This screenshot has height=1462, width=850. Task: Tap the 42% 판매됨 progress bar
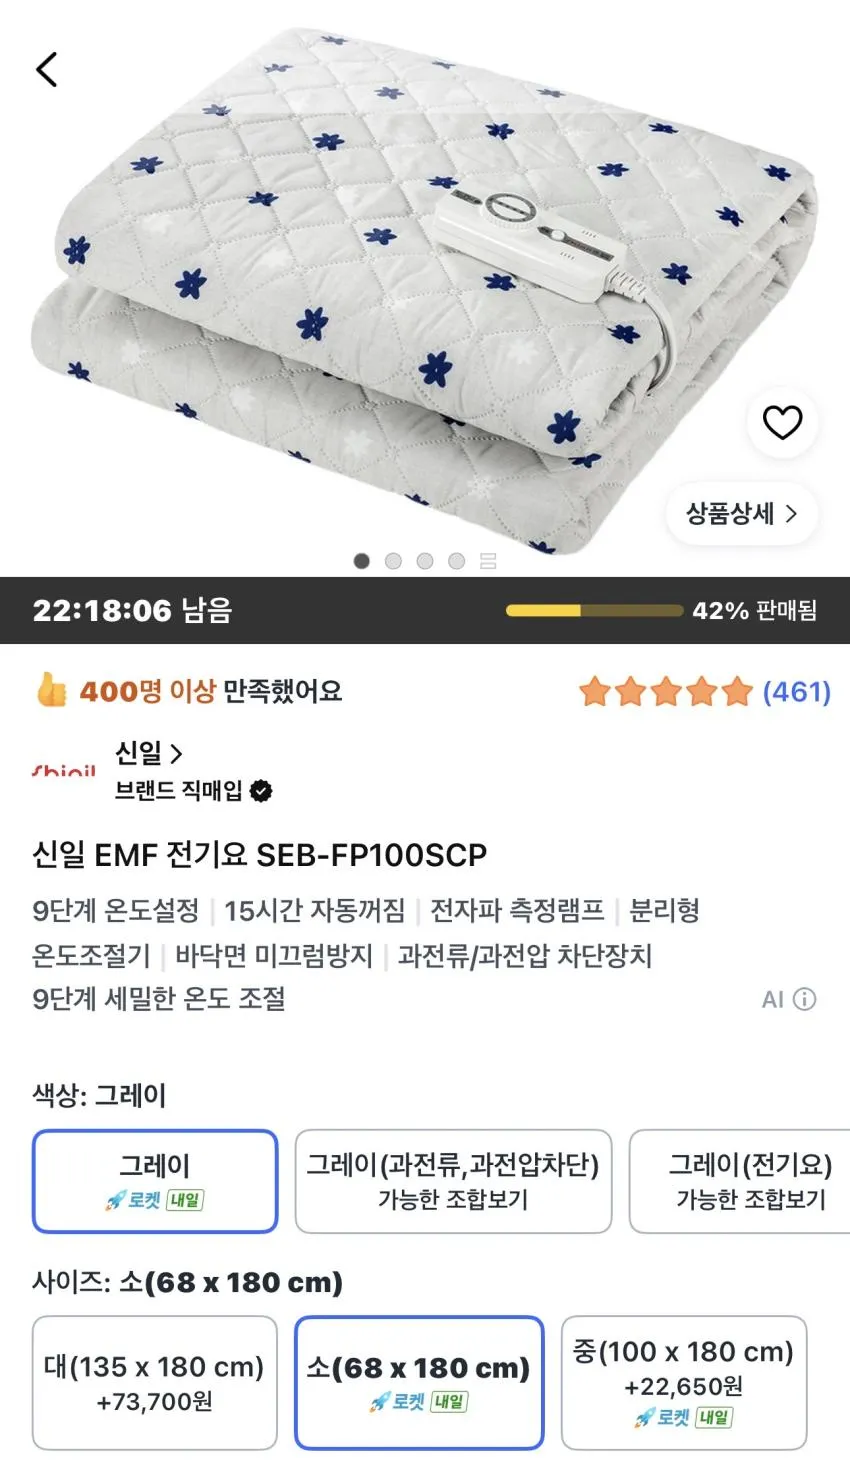pos(594,610)
